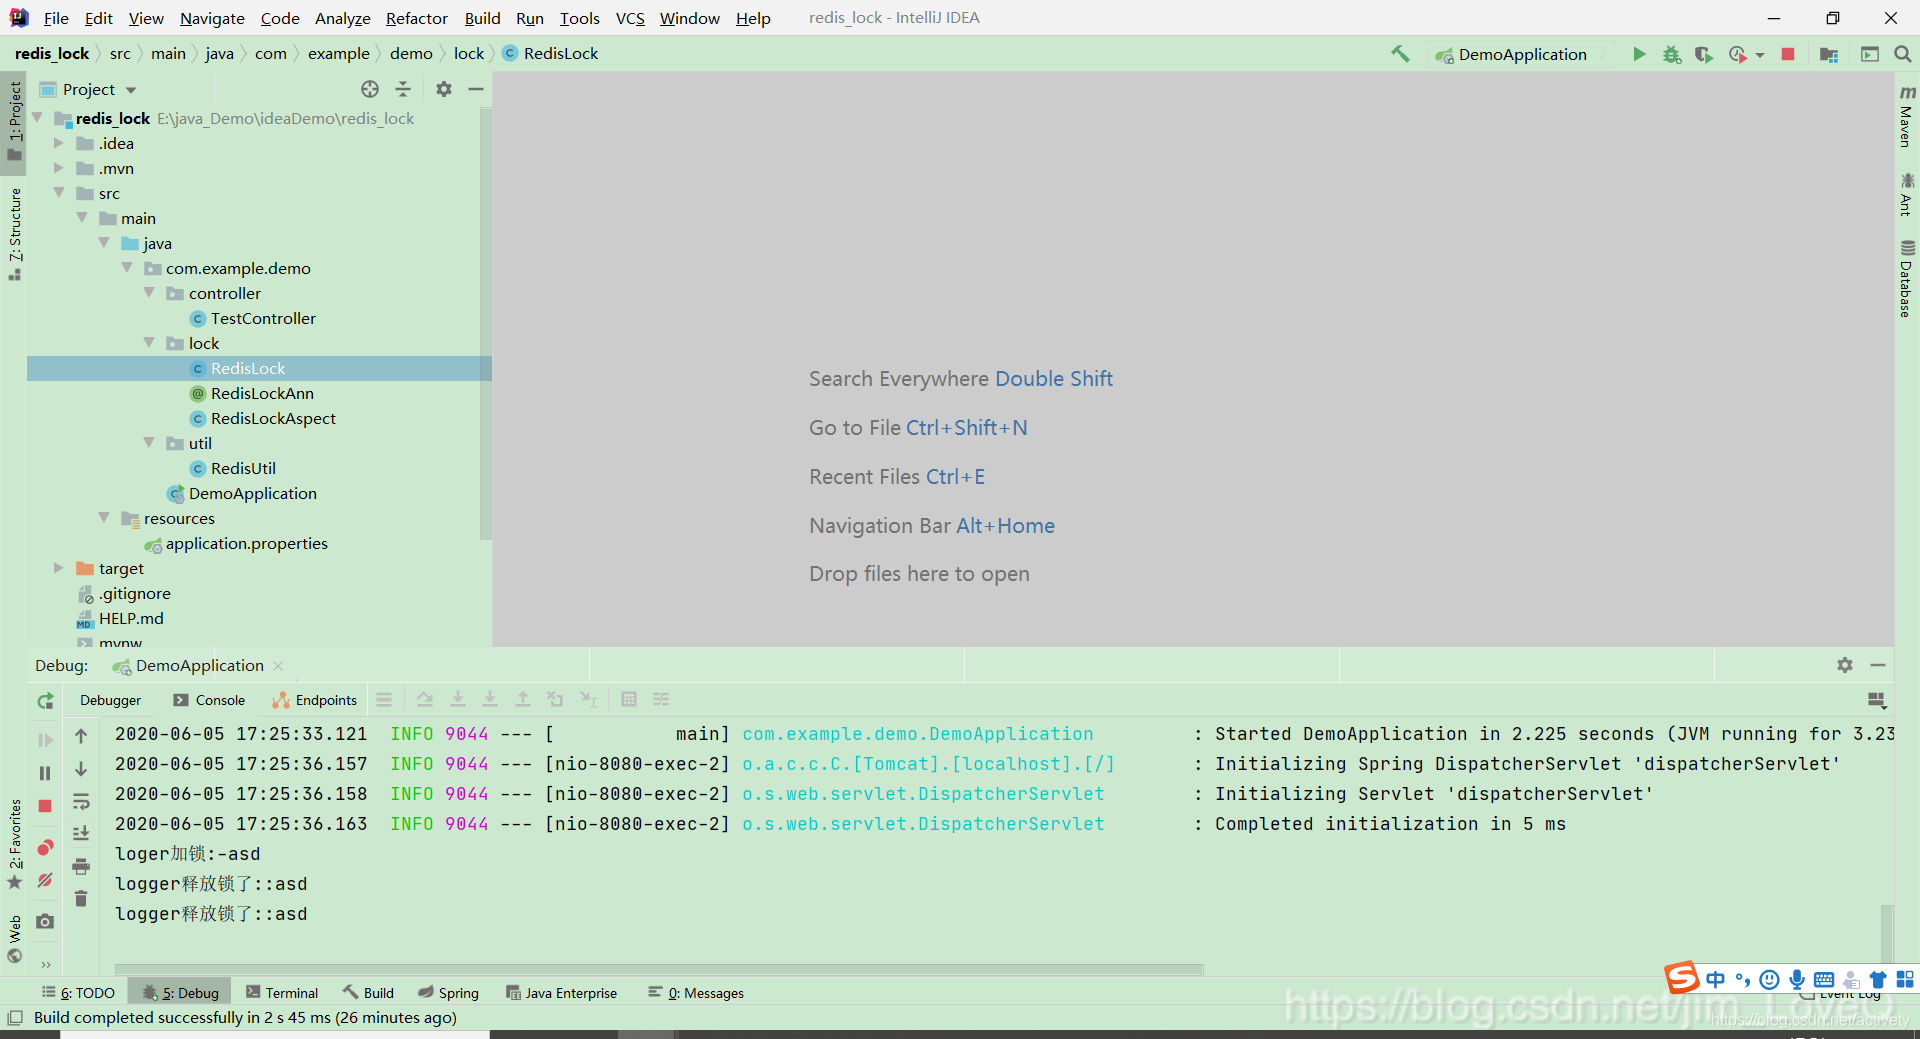The image size is (1920, 1039).
Task: Open the Spring tool window
Action: click(x=448, y=993)
